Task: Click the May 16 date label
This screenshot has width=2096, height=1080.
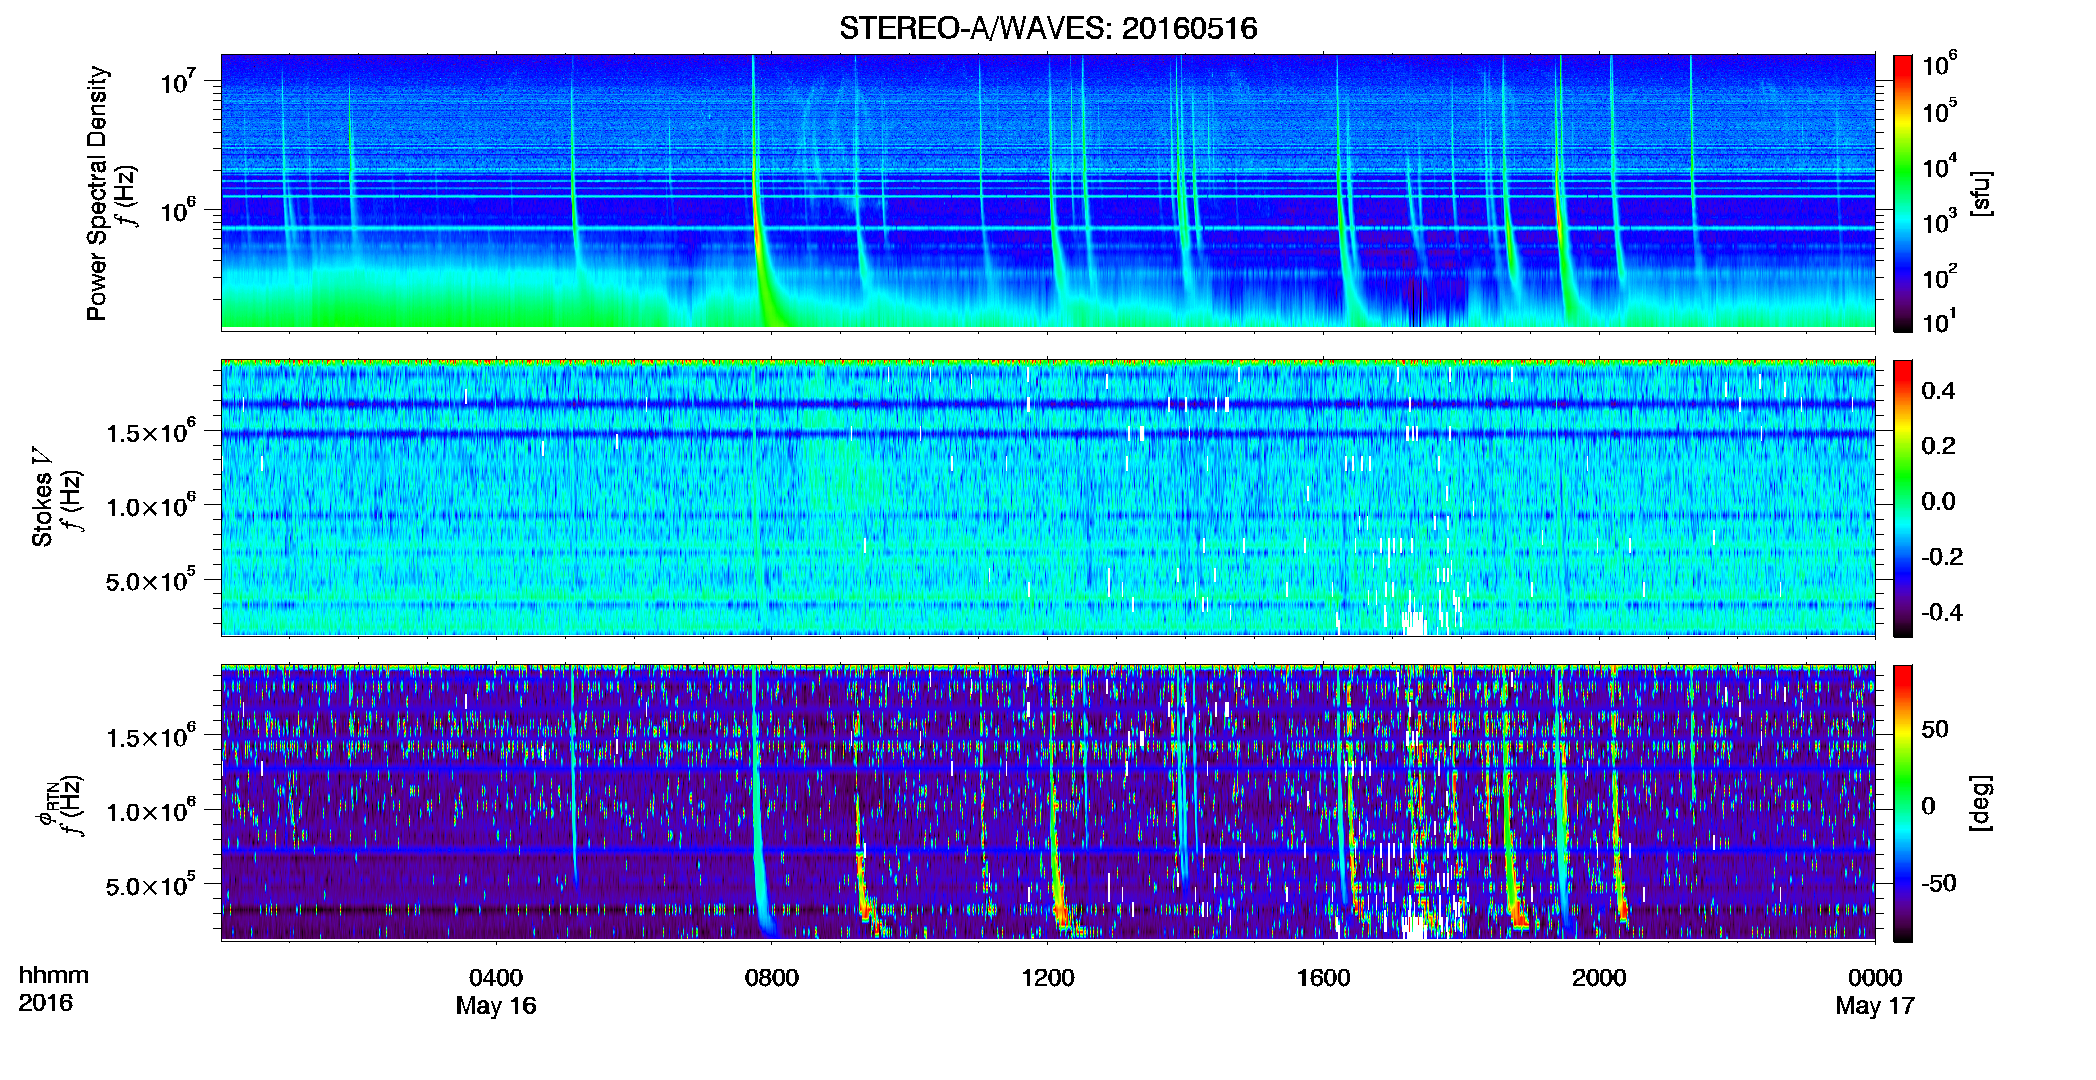Action: (496, 1006)
